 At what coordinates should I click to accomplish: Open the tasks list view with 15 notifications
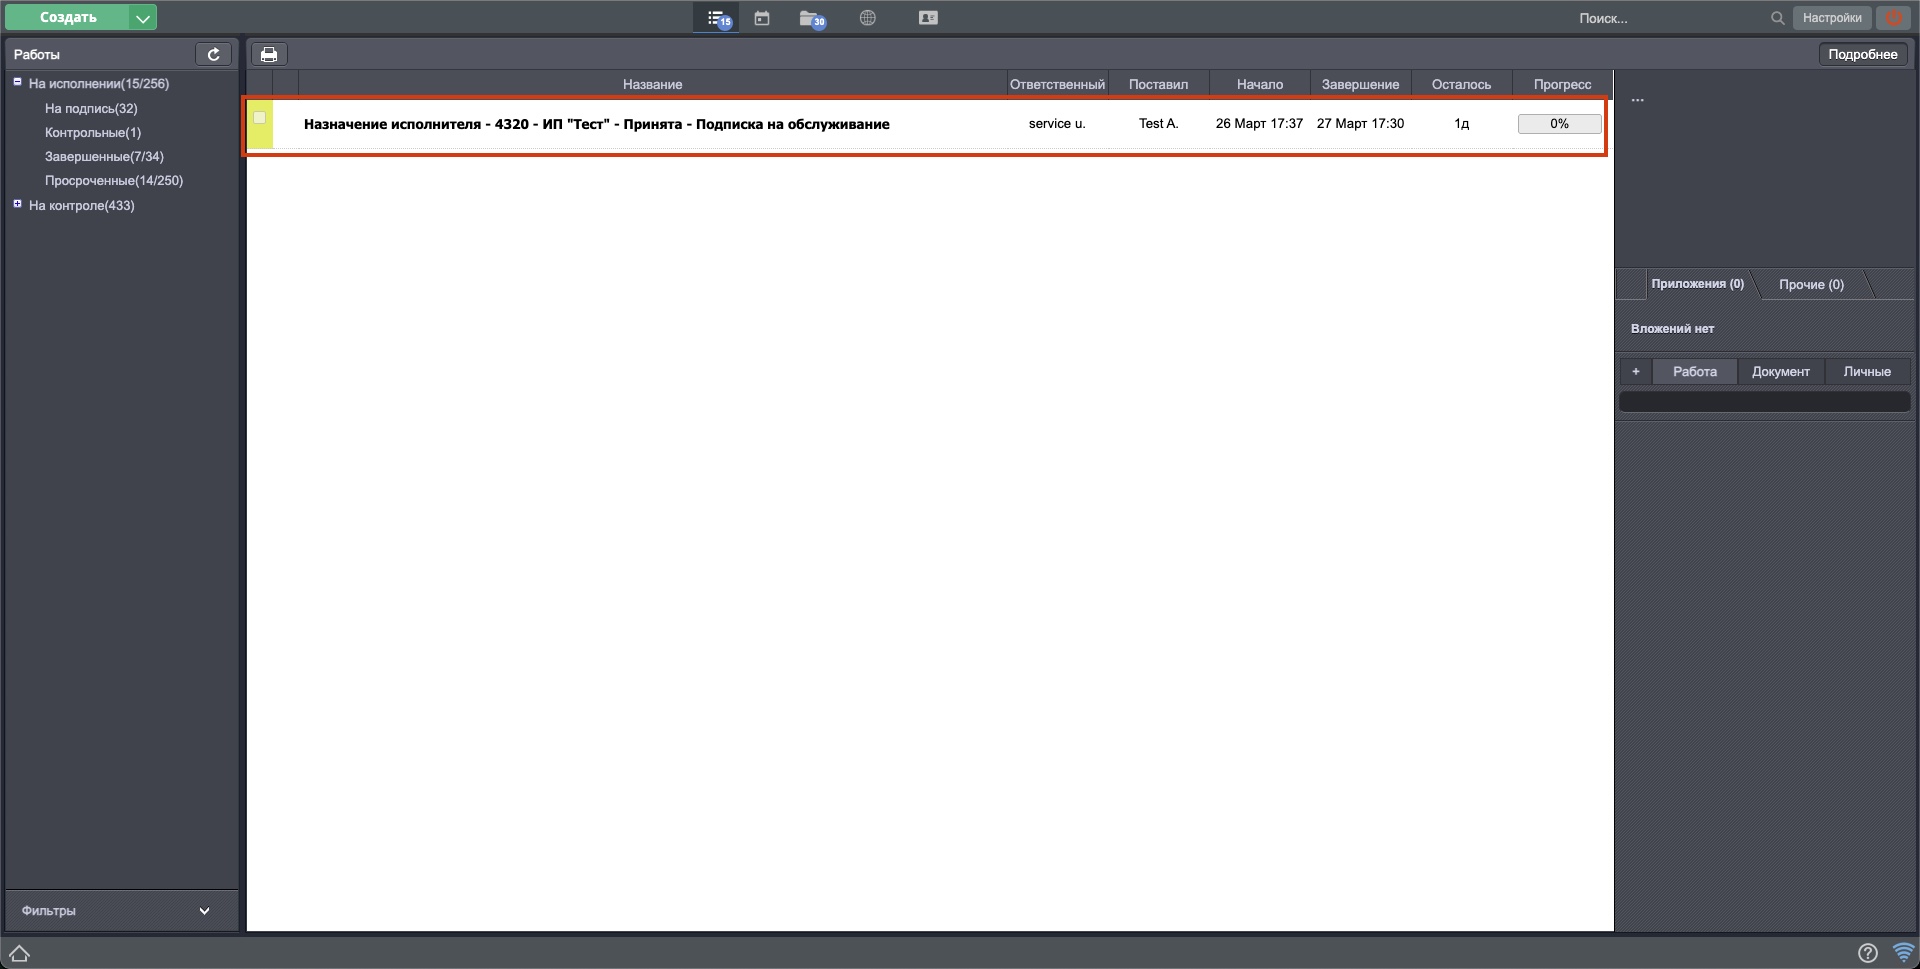(716, 17)
